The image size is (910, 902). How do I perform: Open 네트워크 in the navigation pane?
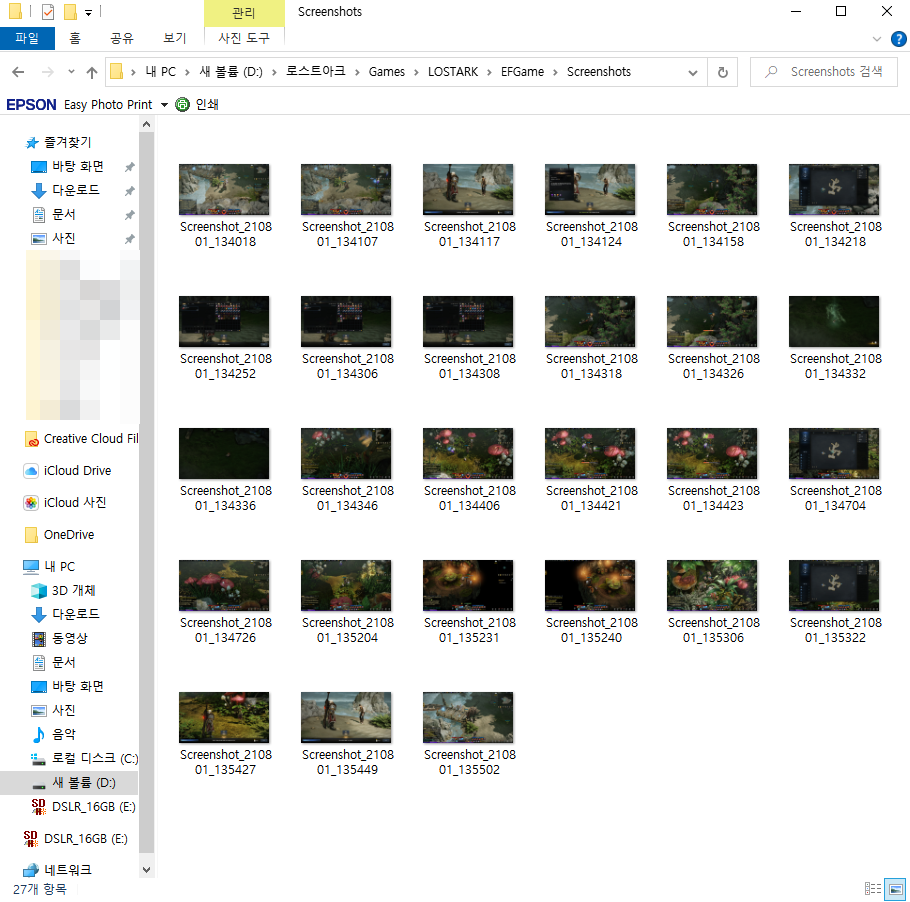coord(57,870)
